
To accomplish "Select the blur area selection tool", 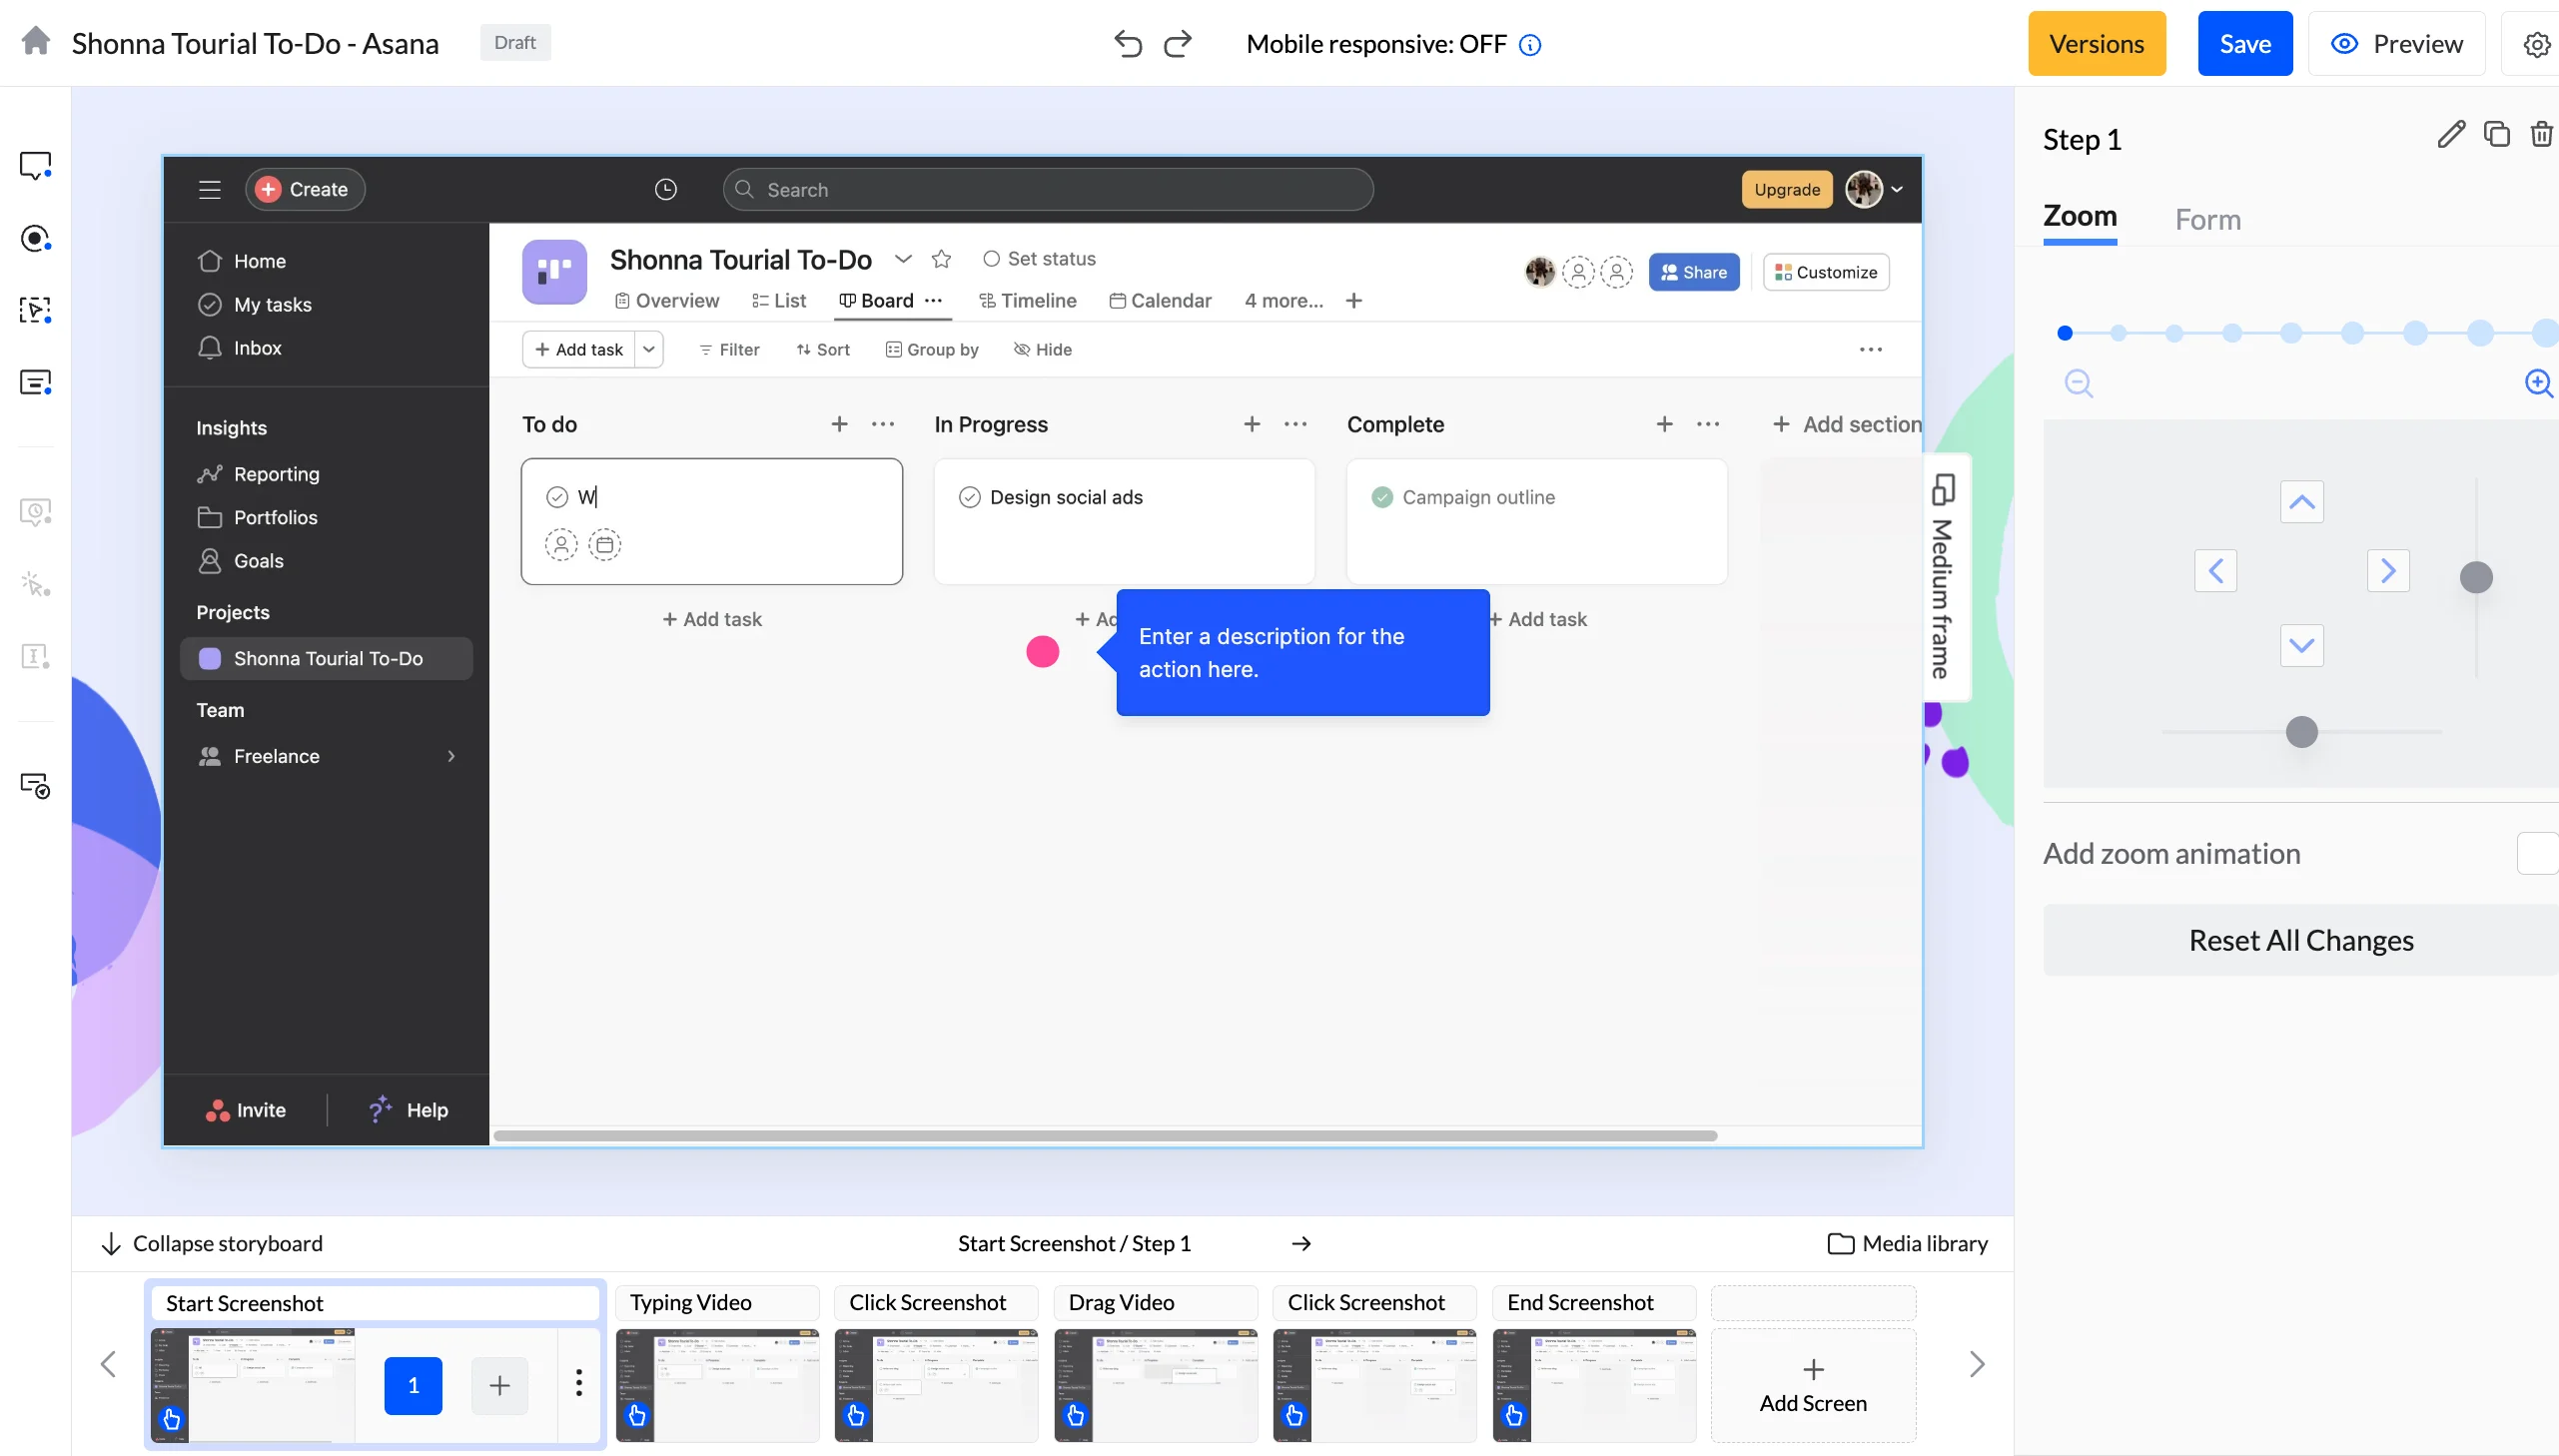I will click(36, 310).
